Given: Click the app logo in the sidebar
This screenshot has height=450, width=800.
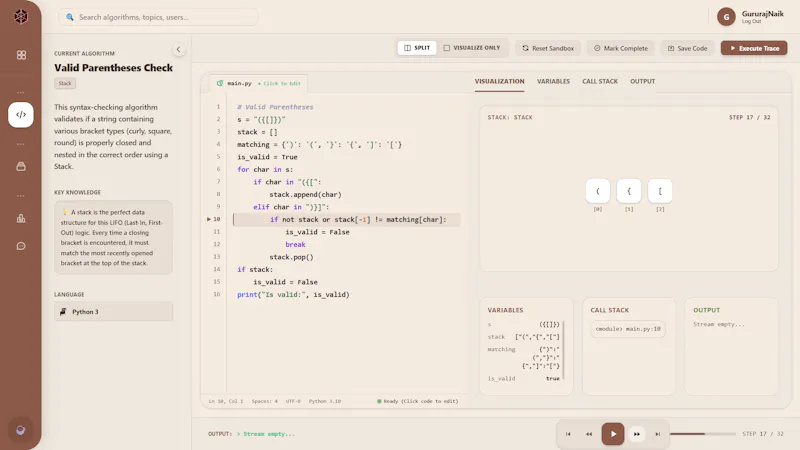Looking at the screenshot, I should (x=21, y=17).
